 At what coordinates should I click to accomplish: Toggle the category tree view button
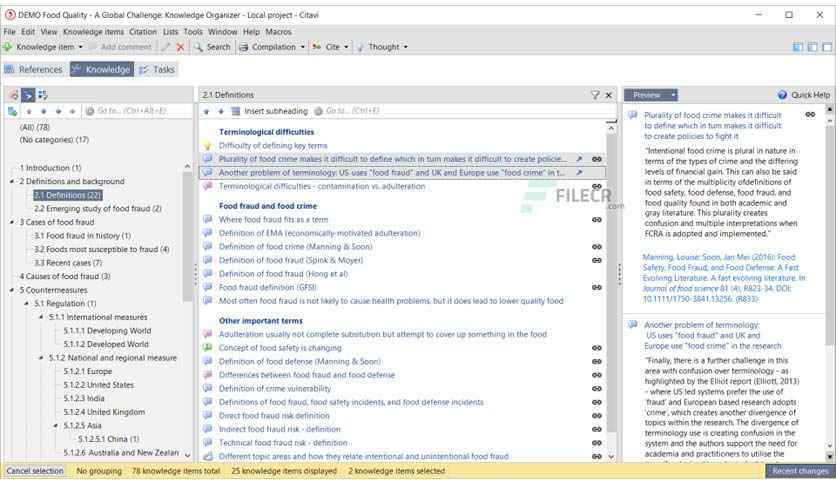pyautogui.click(x=28, y=95)
